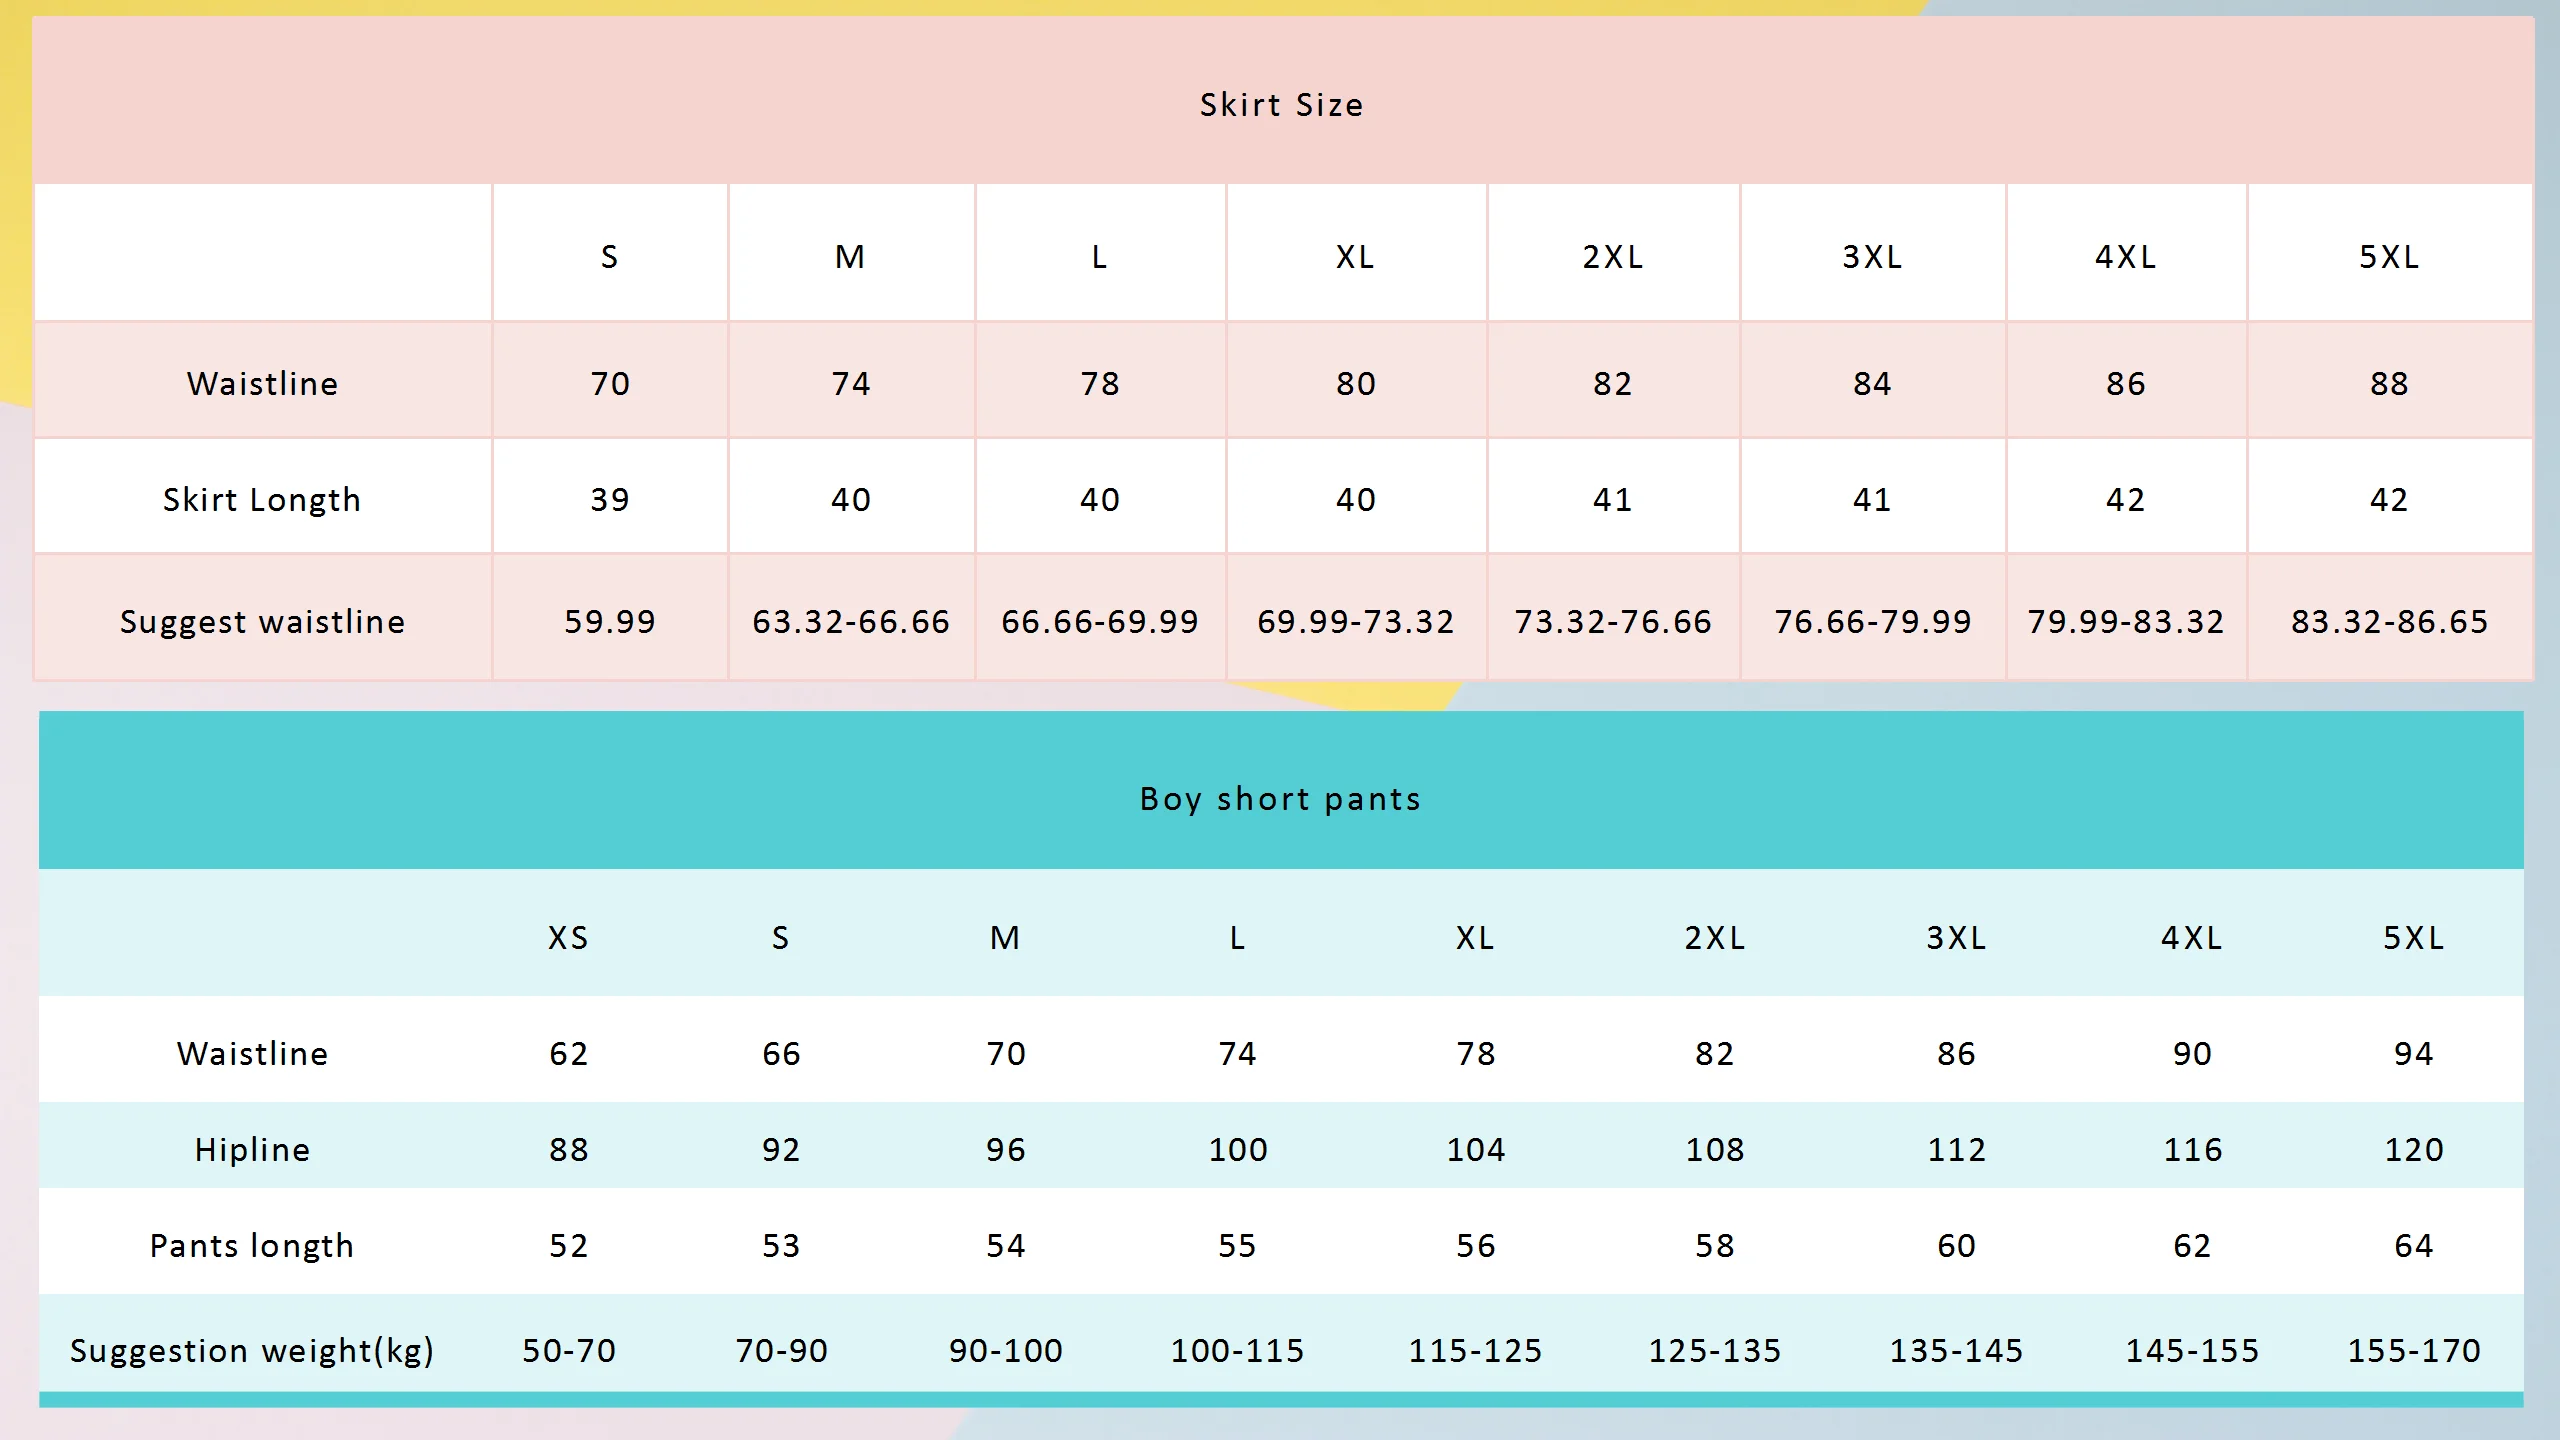The height and width of the screenshot is (1440, 2560).
Task: Click the Suggestion weight(kg) label
Action: 252,1351
